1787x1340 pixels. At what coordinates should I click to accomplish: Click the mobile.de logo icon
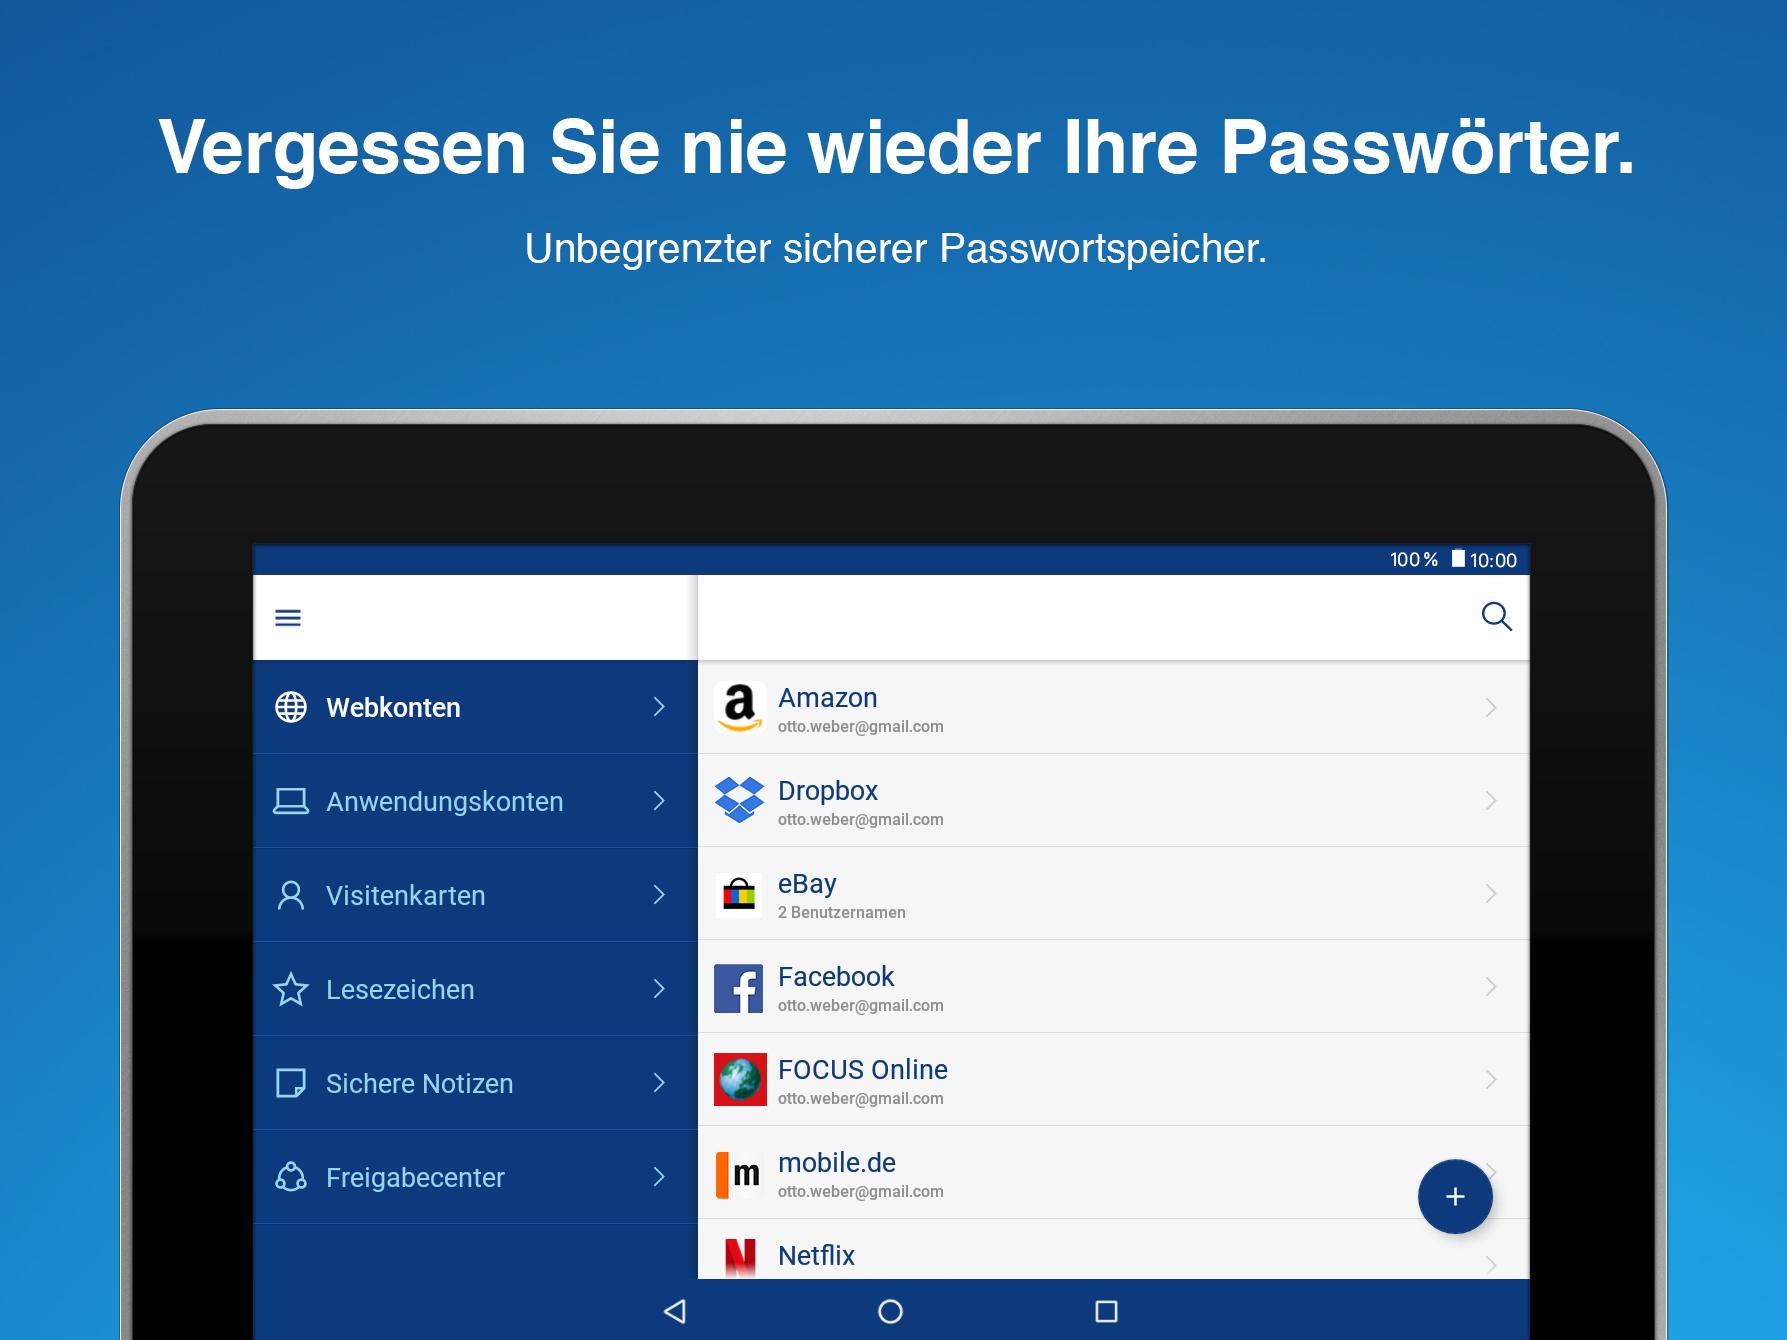pyautogui.click(x=739, y=1174)
